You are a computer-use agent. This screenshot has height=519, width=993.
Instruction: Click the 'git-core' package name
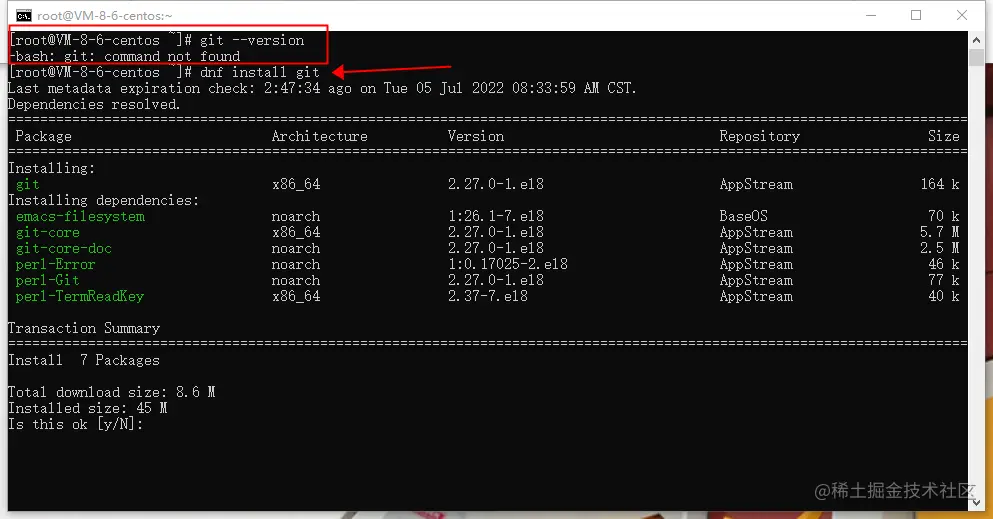pyautogui.click(x=47, y=232)
